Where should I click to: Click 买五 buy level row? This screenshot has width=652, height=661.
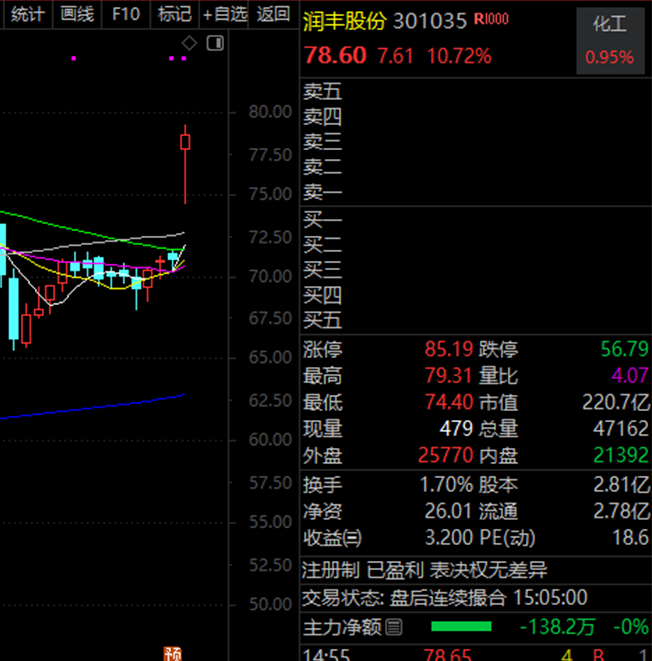pos(476,321)
